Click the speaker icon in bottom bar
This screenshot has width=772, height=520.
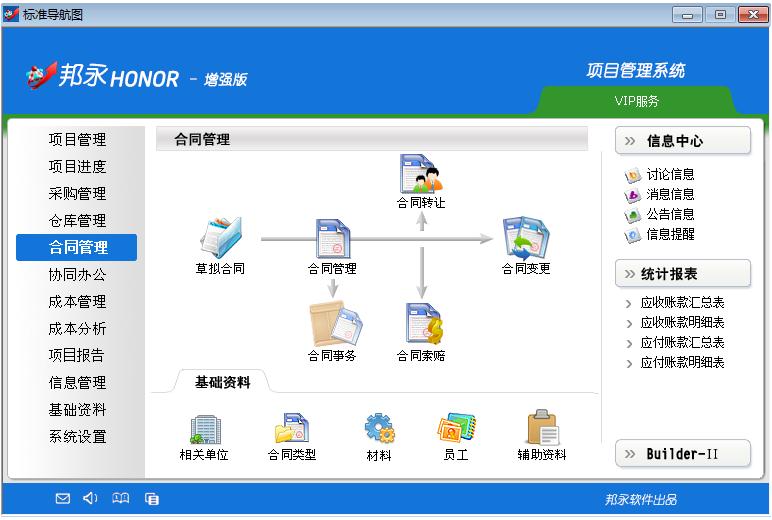pos(90,498)
